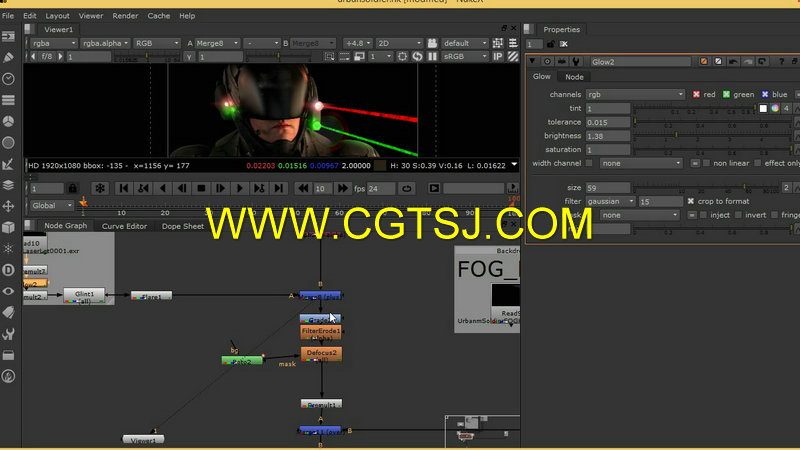The image size is (800, 450).
Task: Toggle the red channel checkbox
Action: click(x=696, y=94)
